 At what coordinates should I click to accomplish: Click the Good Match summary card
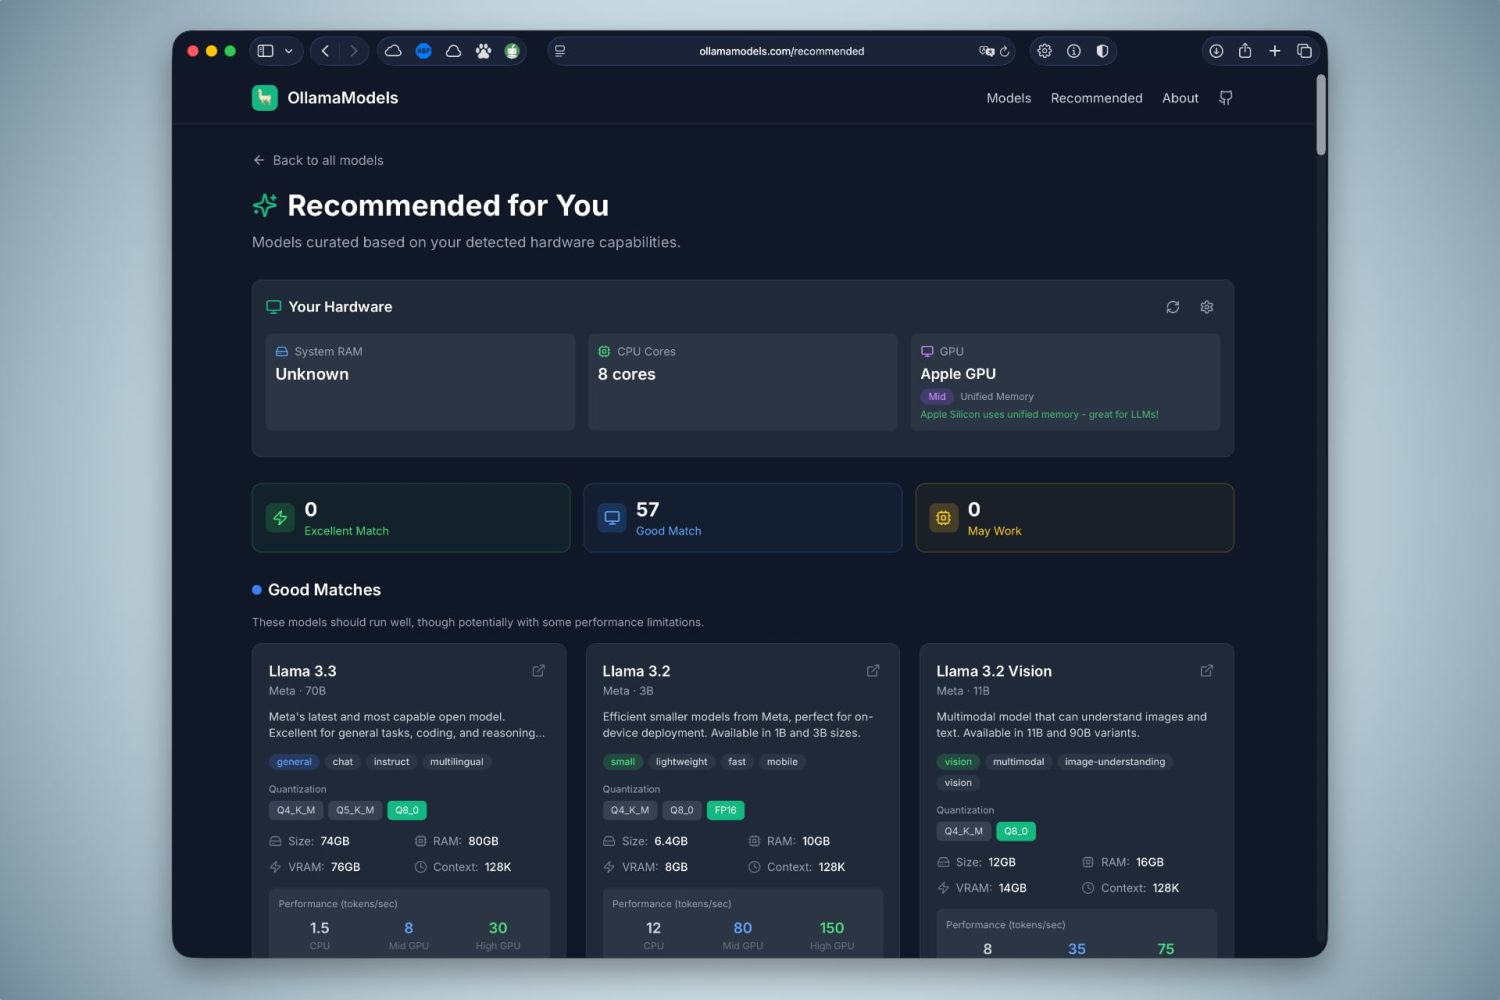[x=743, y=518]
